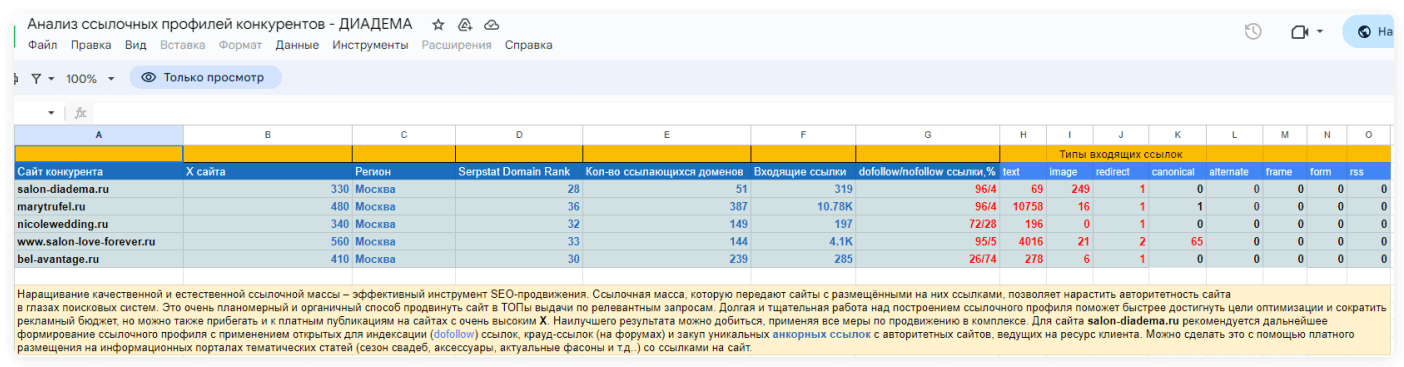Check the cloud document status icon
The height and width of the screenshot is (367, 1404).
point(491,24)
